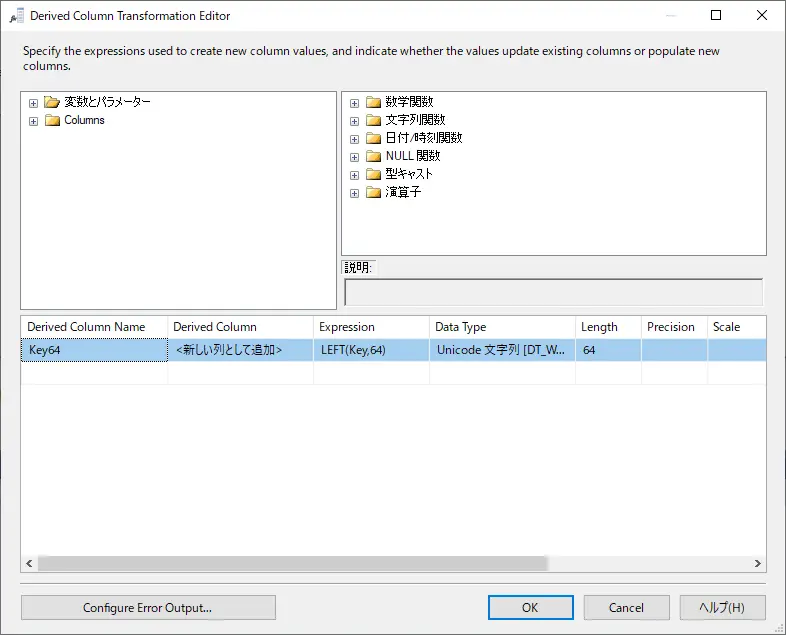Click the Derived Column header
The width and height of the screenshot is (786, 635).
coord(241,327)
